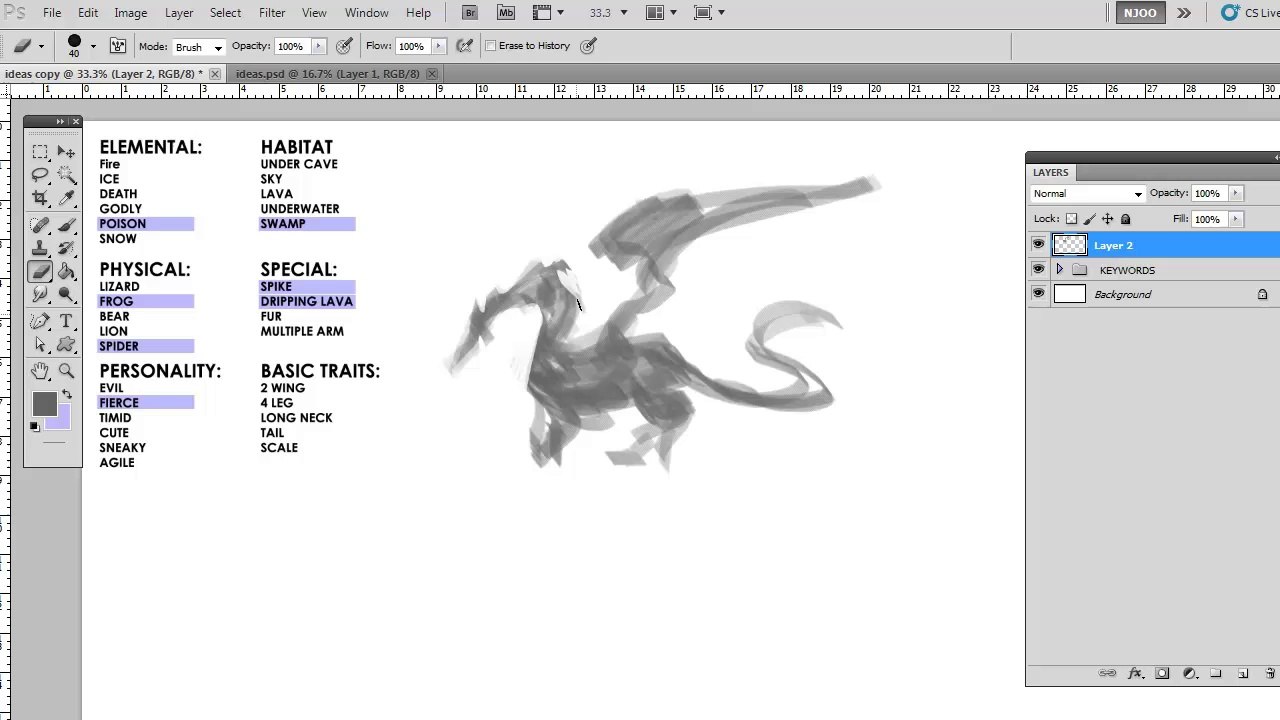Hide the KEYWORDS group eye icon
Viewport: 1280px width, 720px height.
pos(1038,270)
